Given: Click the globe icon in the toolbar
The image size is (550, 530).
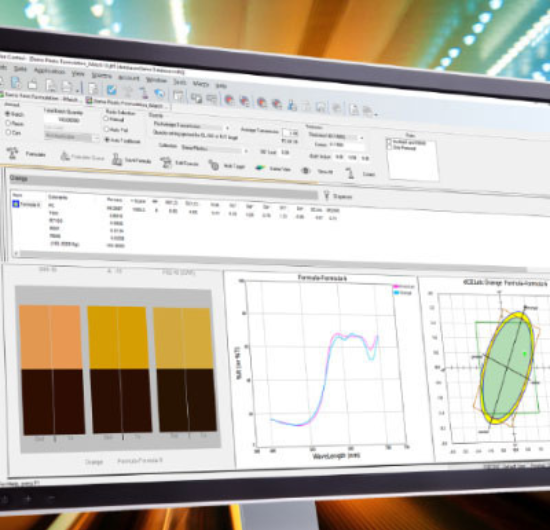Looking at the screenshot, I should coord(160,94).
